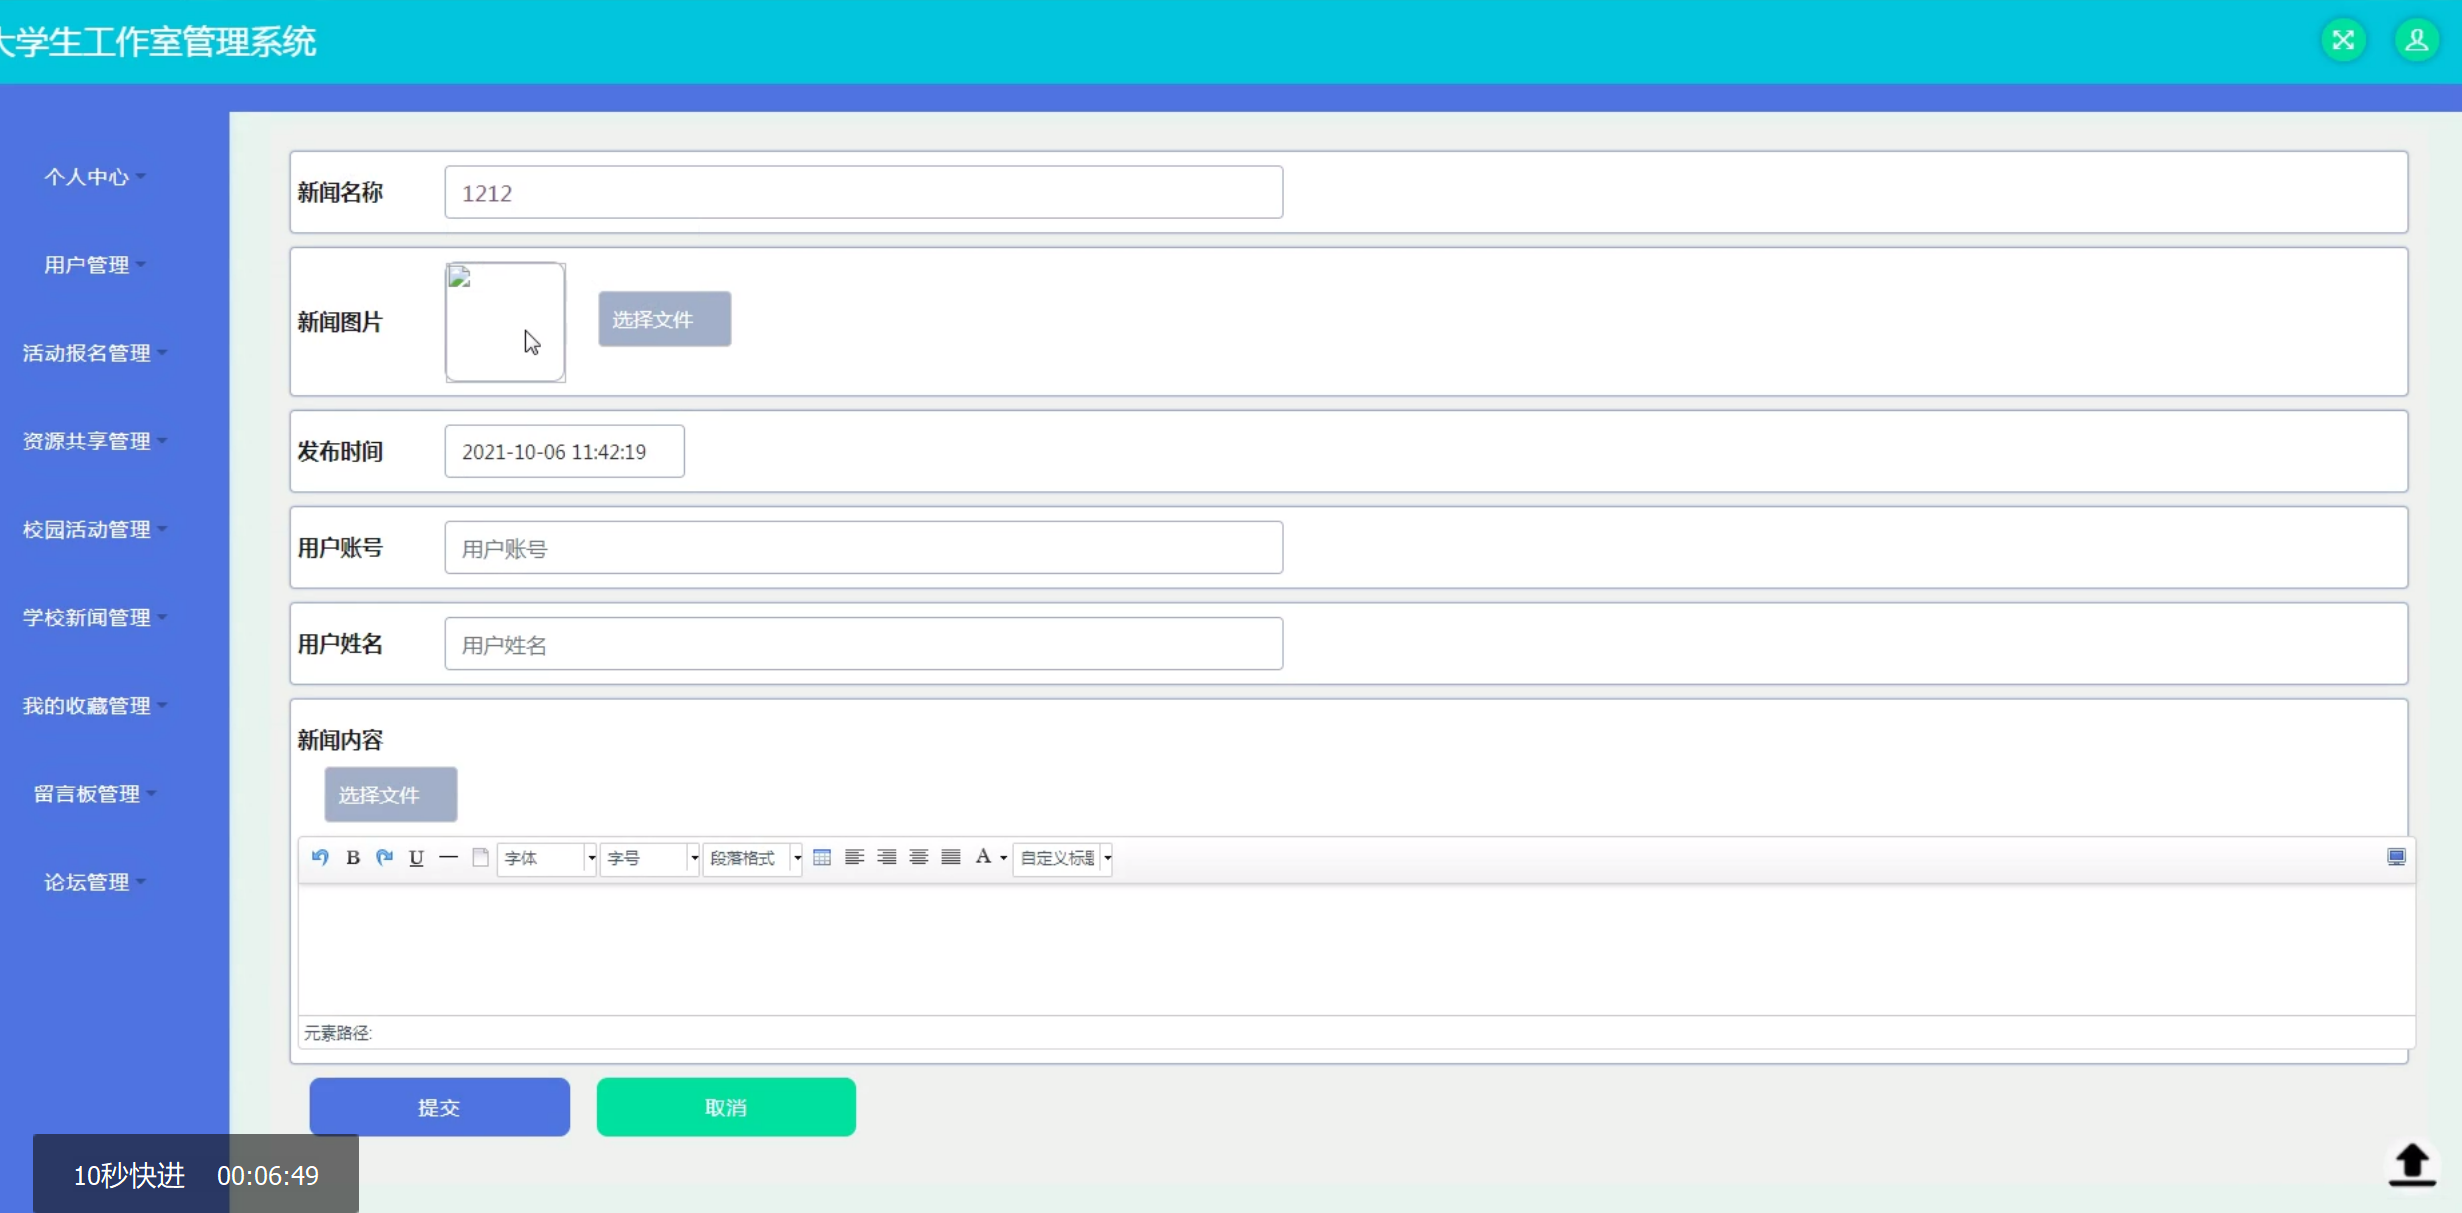Click 选择文件 button beside news image
Image resolution: width=2462 pixels, height=1213 pixels.
coord(664,319)
